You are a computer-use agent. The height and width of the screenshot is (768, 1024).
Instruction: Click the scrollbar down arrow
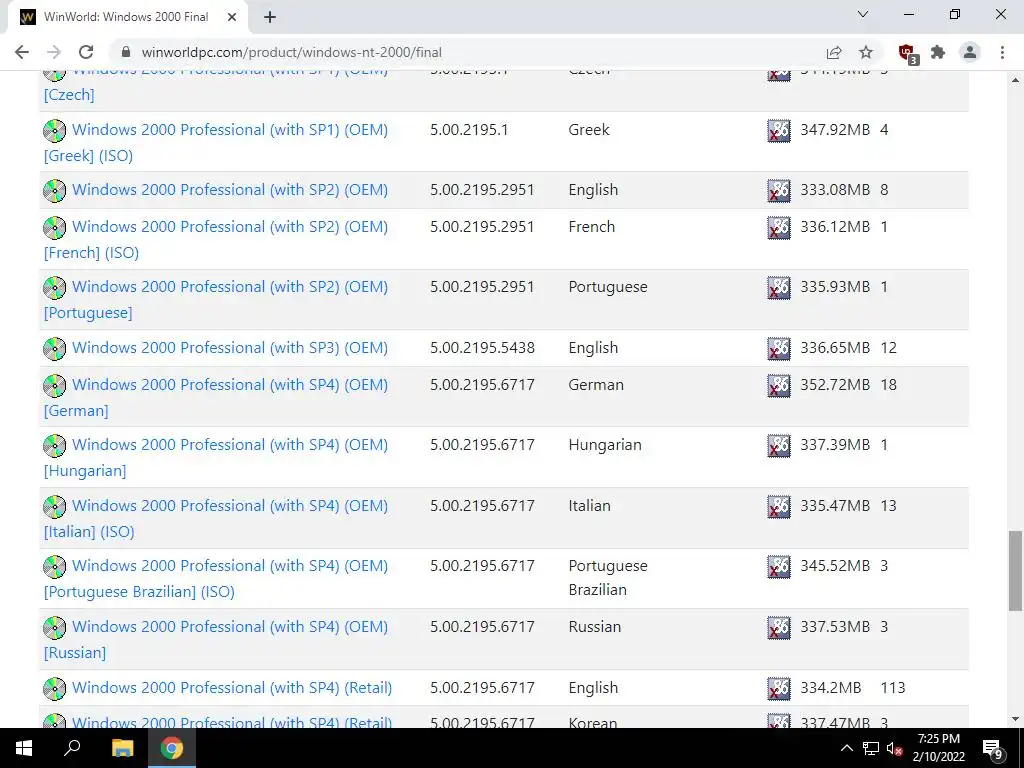pyautogui.click(x=1015, y=719)
